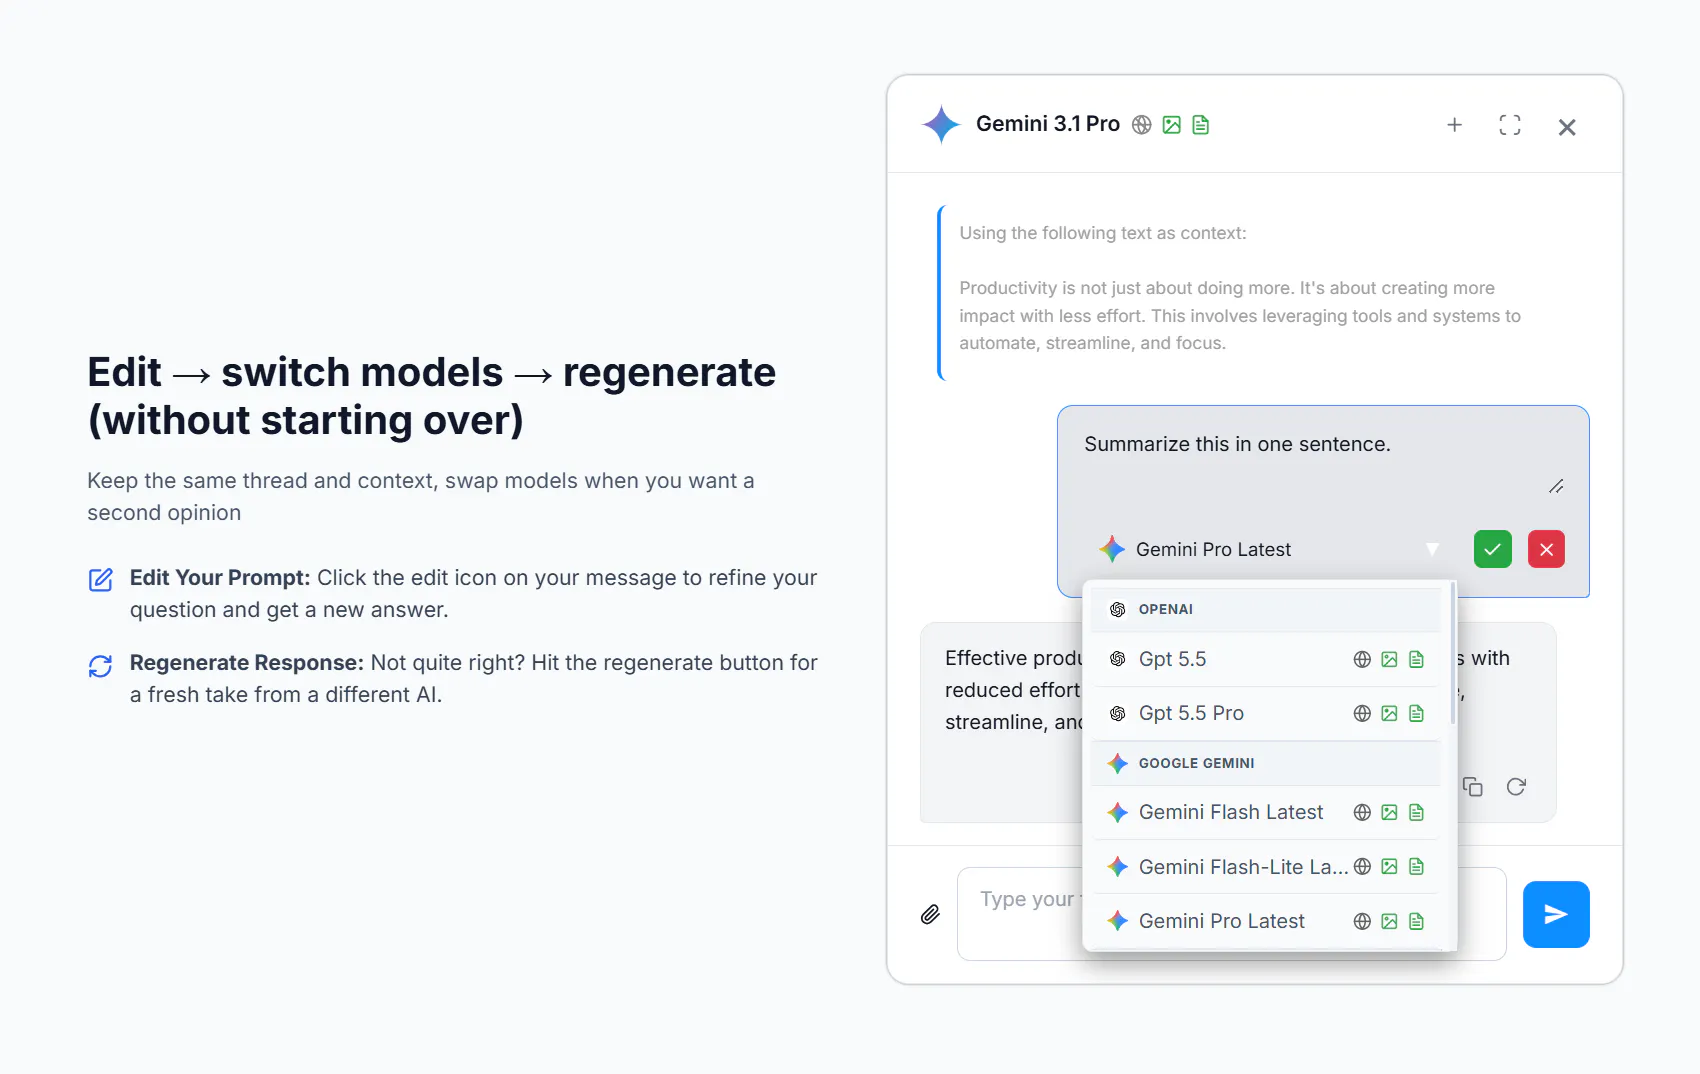Click the image icon on Gpt 5.5 row
This screenshot has height=1074, width=1700.
tap(1389, 659)
